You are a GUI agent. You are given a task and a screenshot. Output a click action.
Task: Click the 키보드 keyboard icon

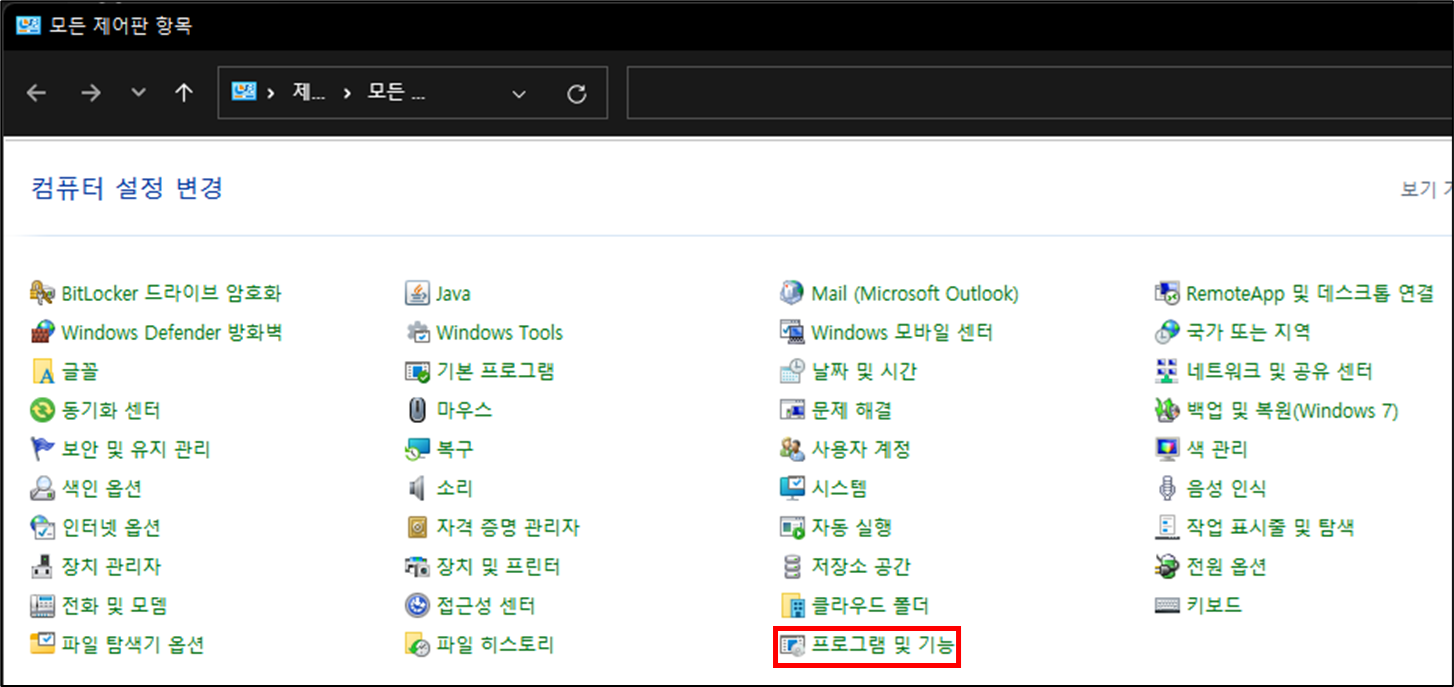[x=1167, y=605]
